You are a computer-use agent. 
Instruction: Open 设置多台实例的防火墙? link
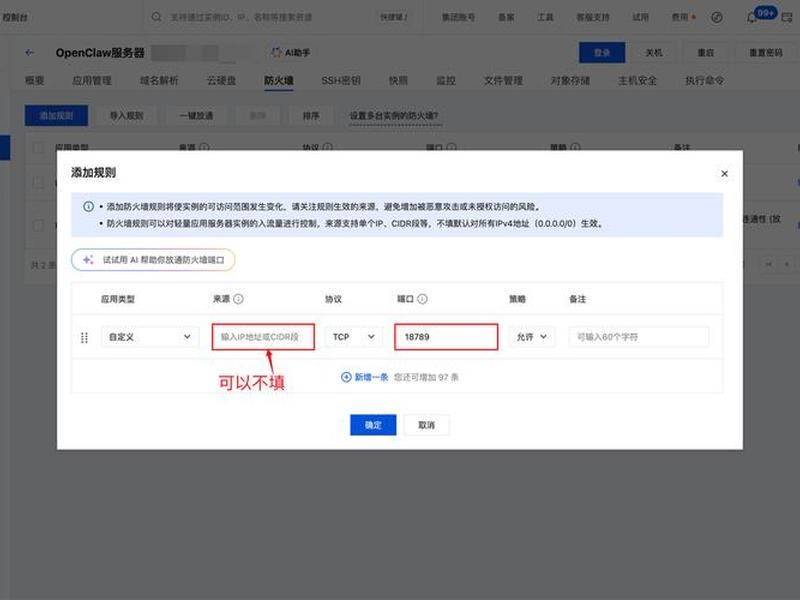pos(393,116)
